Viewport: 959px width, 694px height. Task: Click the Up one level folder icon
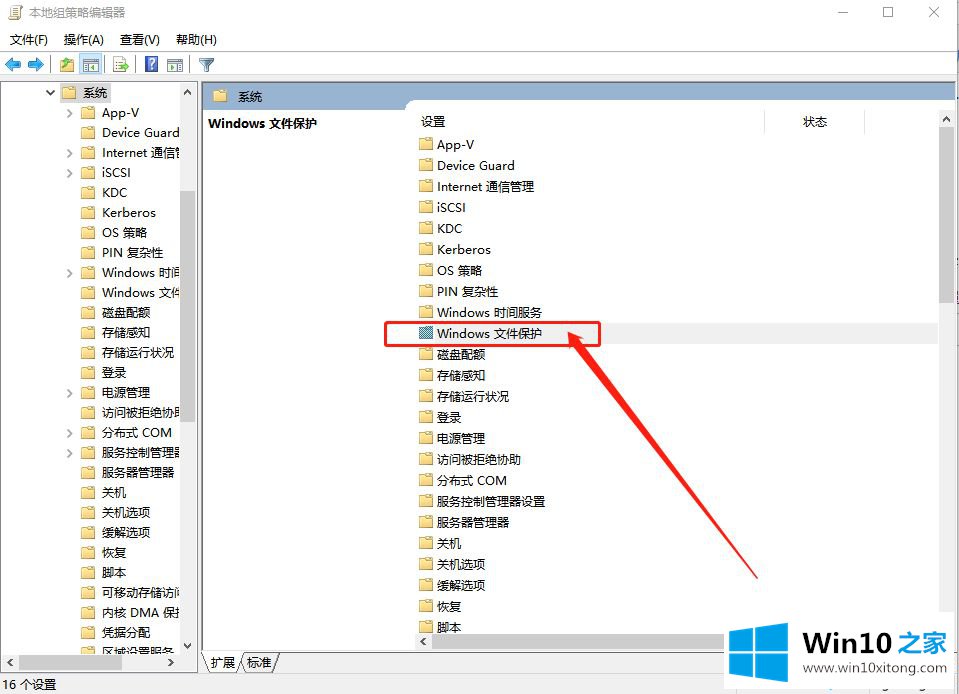(67, 65)
